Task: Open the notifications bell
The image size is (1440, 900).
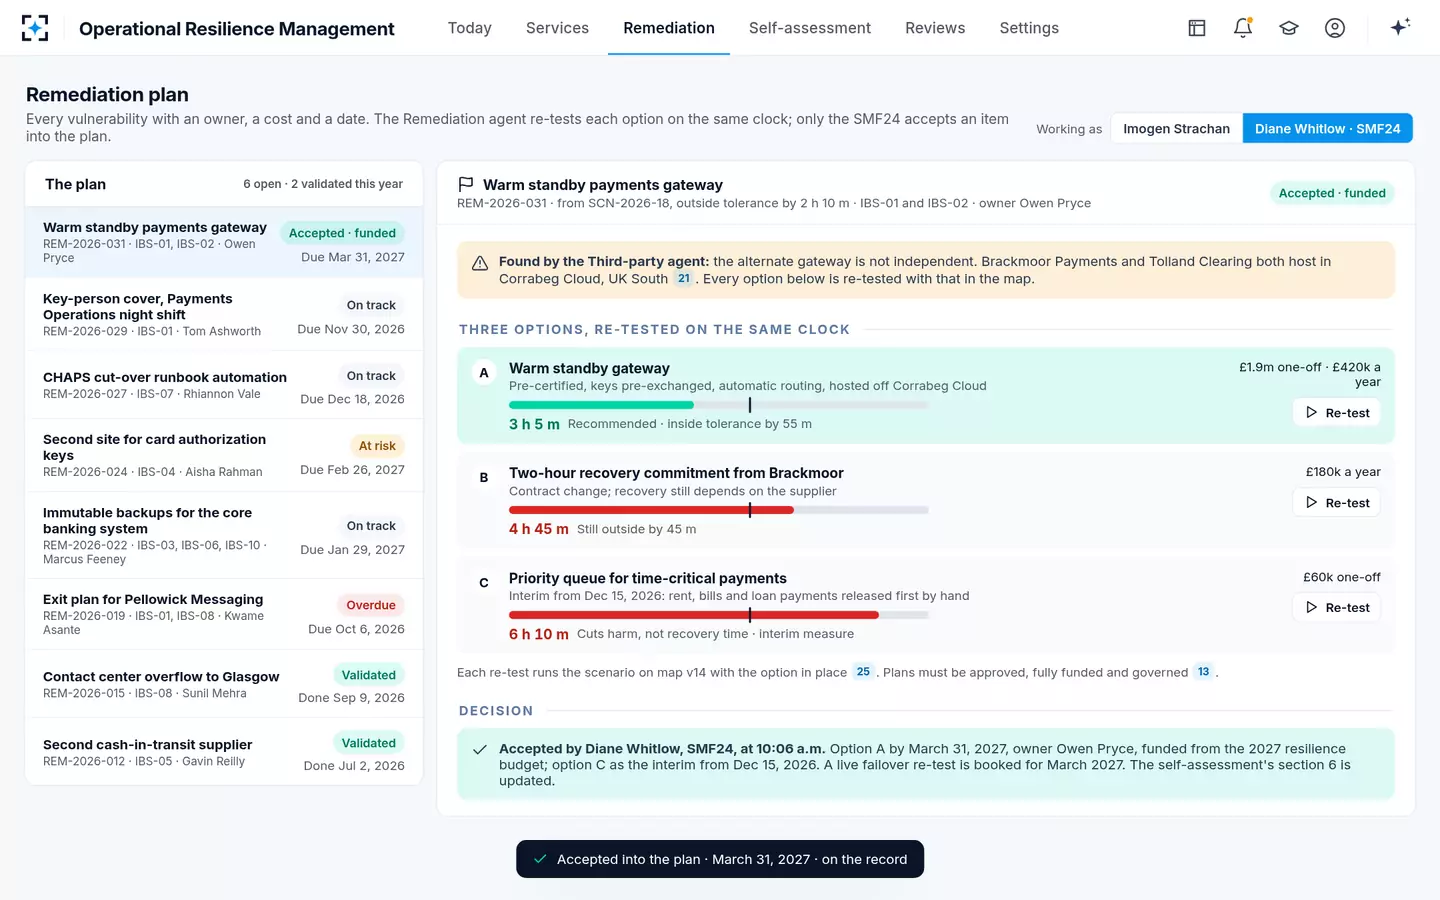Action: coord(1243,28)
